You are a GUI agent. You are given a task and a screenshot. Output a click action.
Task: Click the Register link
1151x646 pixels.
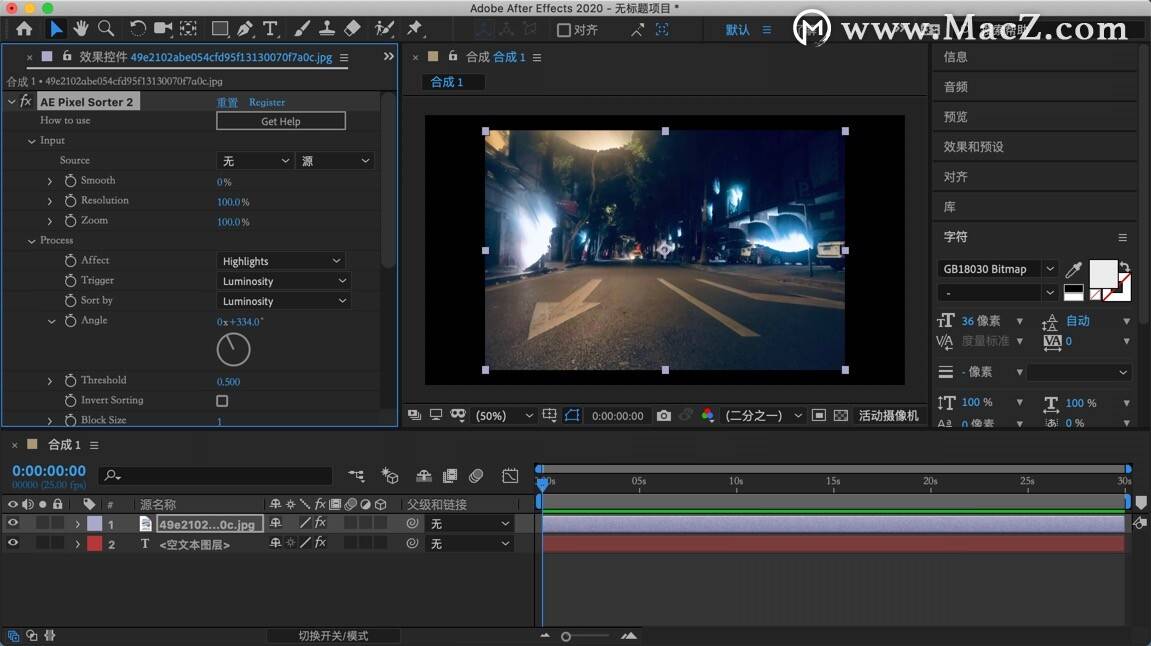pyautogui.click(x=267, y=102)
